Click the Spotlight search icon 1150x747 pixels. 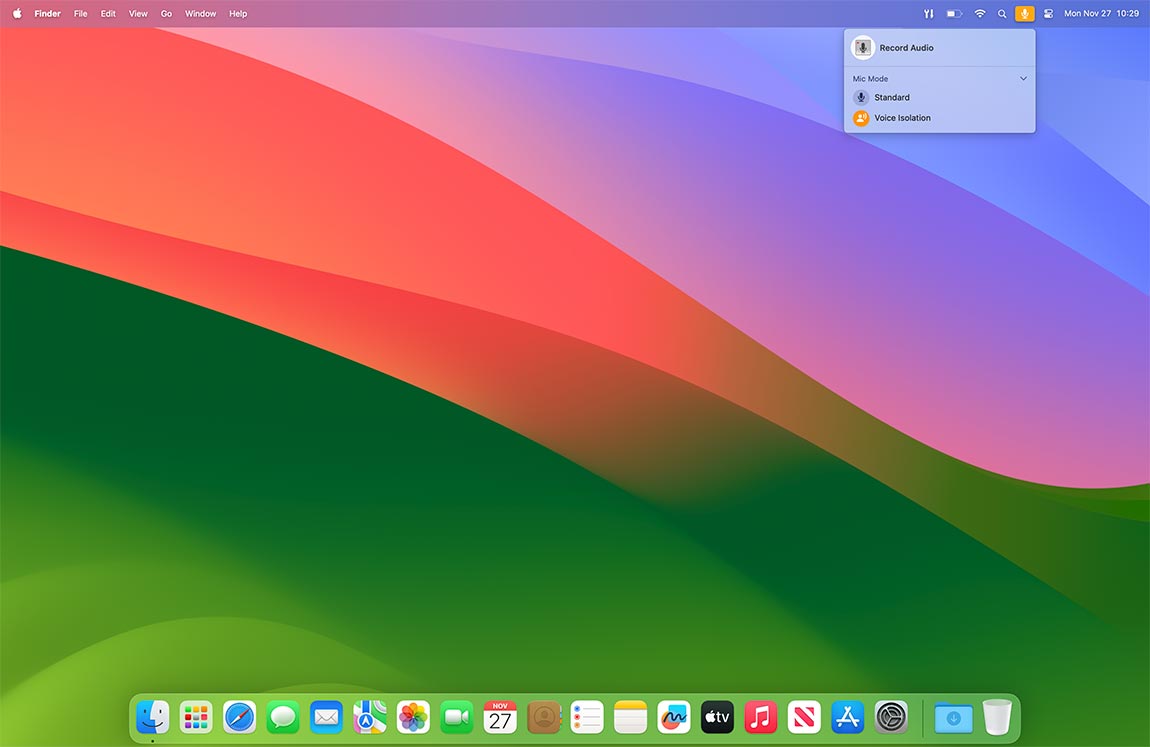click(x=1002, y=13)
